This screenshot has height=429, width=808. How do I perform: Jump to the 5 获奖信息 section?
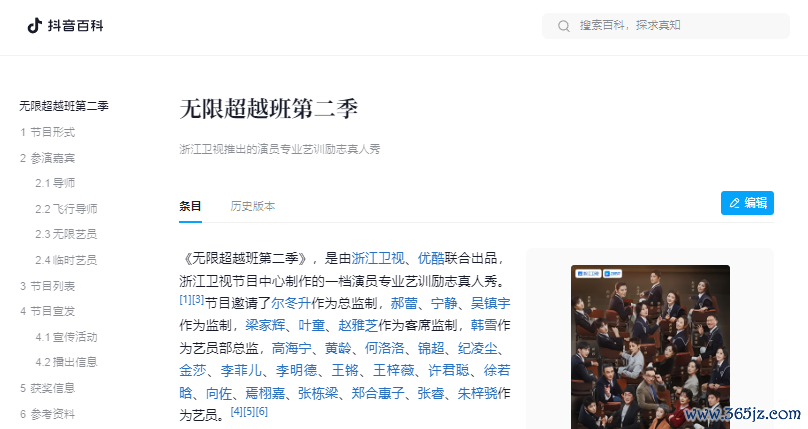click(x=47, y=388)
